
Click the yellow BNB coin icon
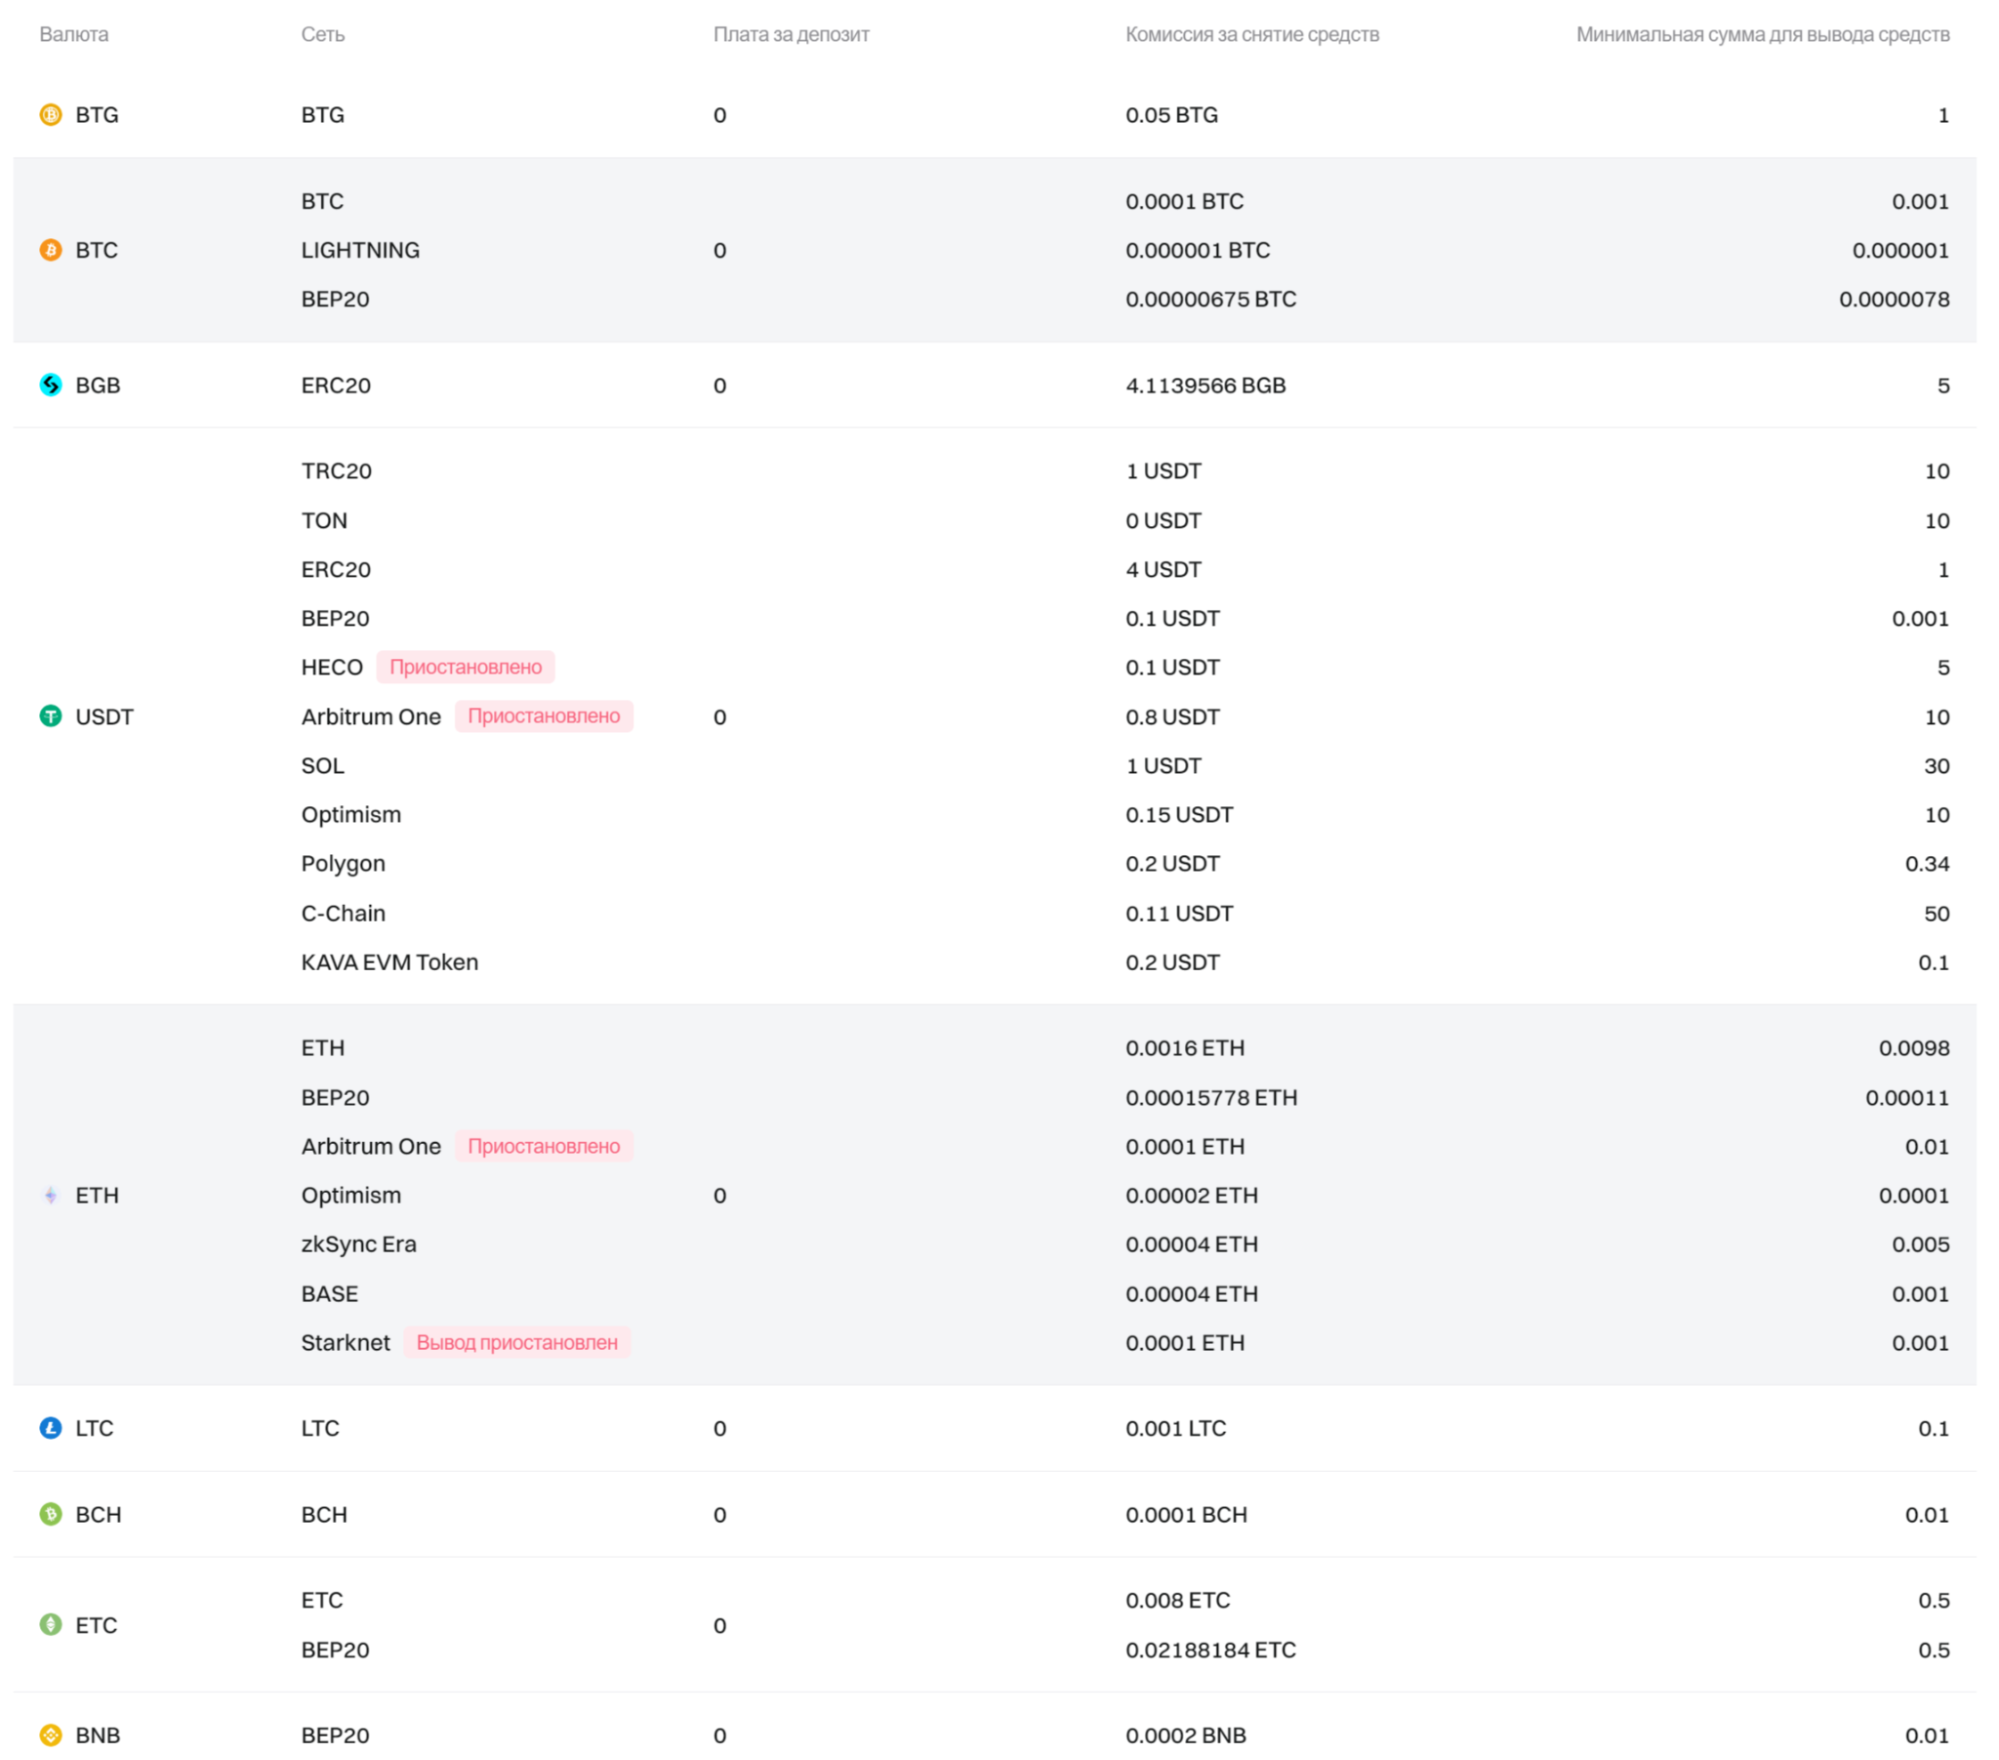point(50,1735)
